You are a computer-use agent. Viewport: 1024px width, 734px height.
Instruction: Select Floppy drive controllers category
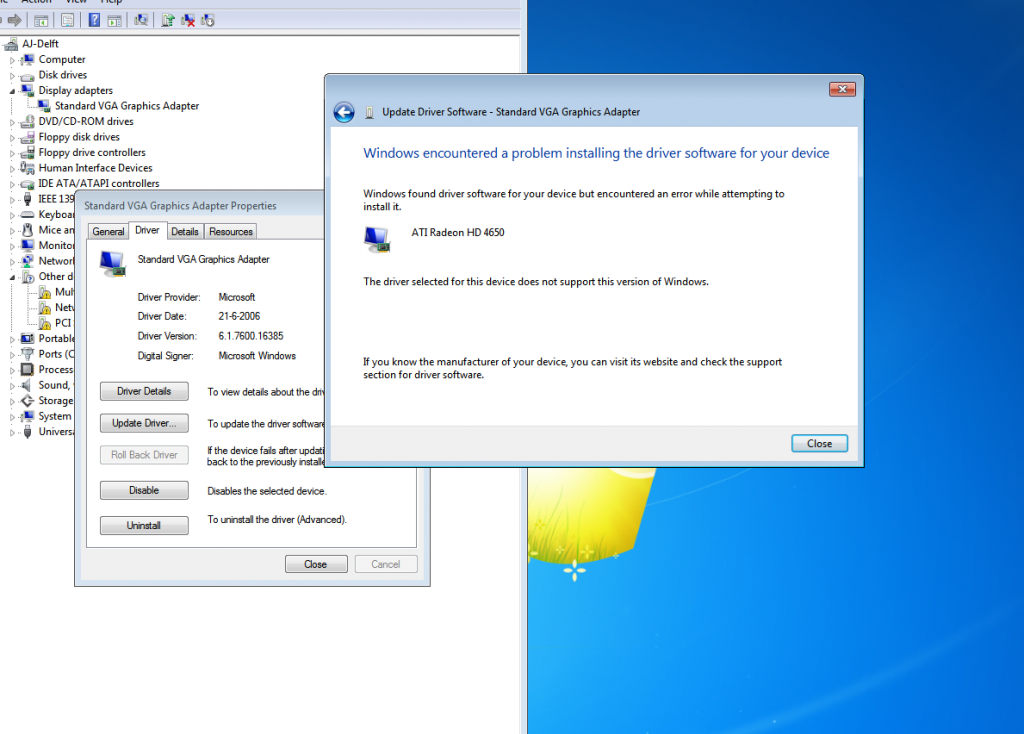pos(91,153)
